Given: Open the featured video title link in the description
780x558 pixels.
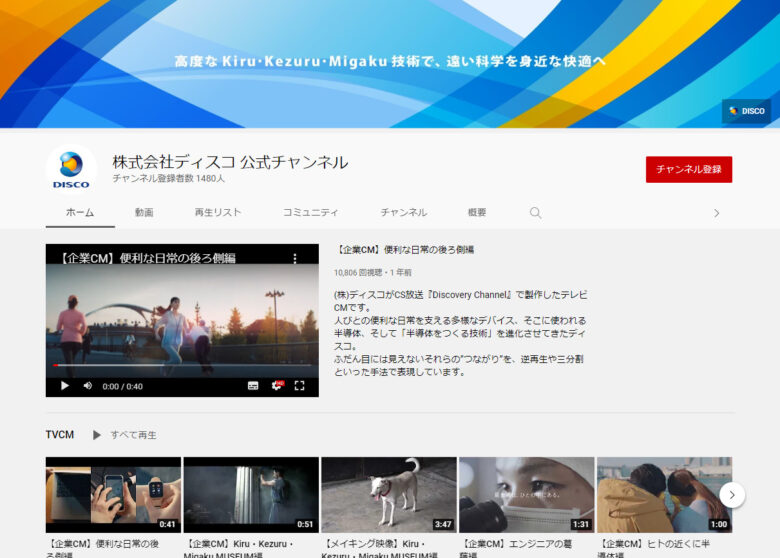Looking at the screenshot, I should [403, 250].
